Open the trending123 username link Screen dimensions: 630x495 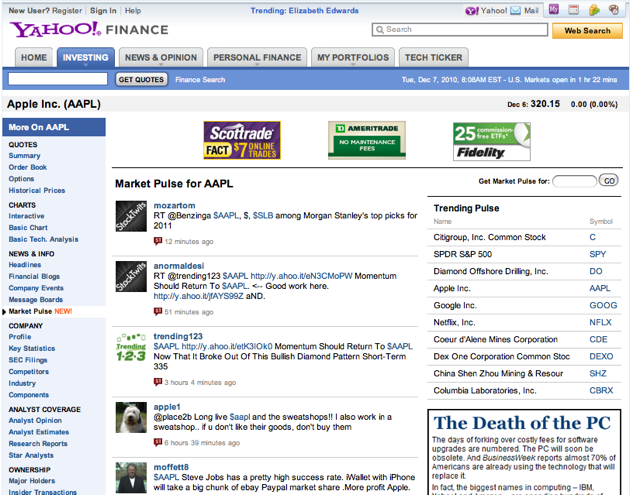[x=178, y=336]
